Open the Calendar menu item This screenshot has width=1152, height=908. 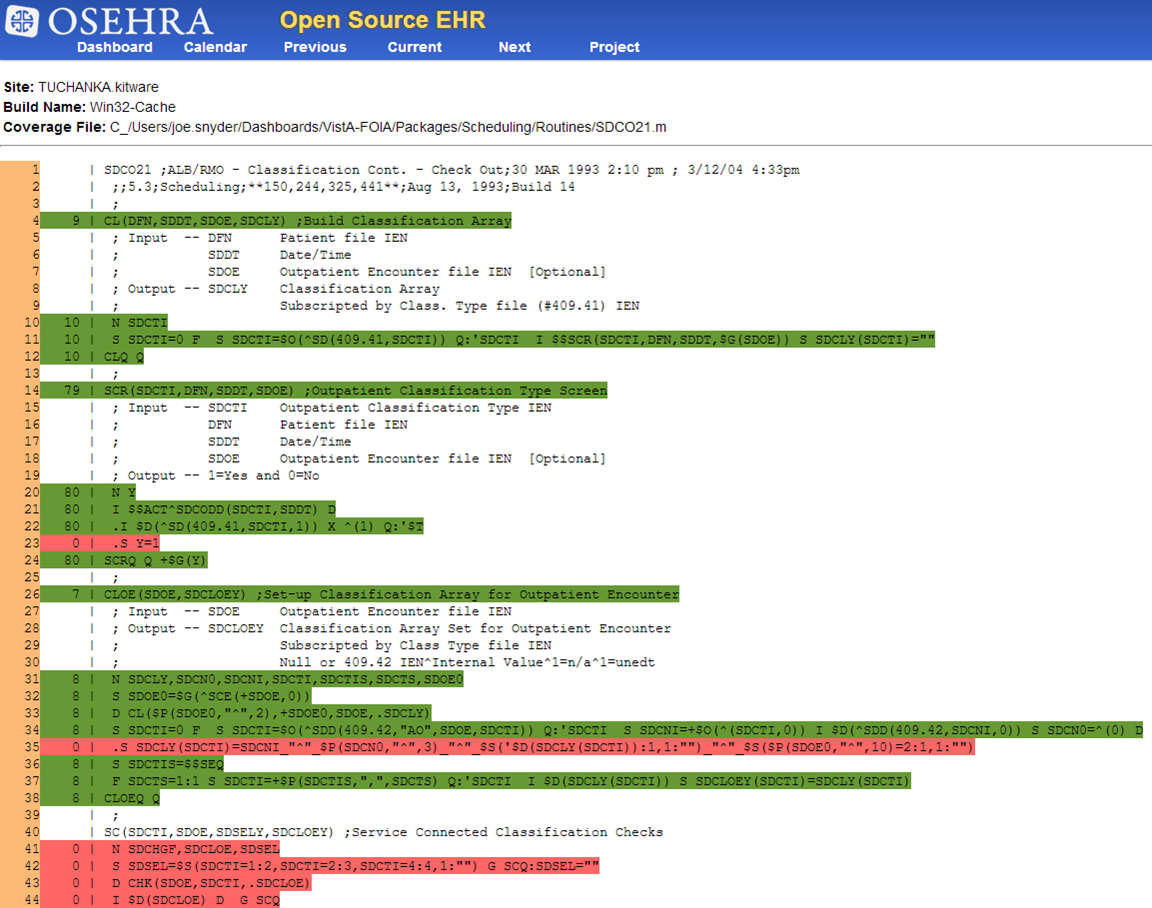215,47
